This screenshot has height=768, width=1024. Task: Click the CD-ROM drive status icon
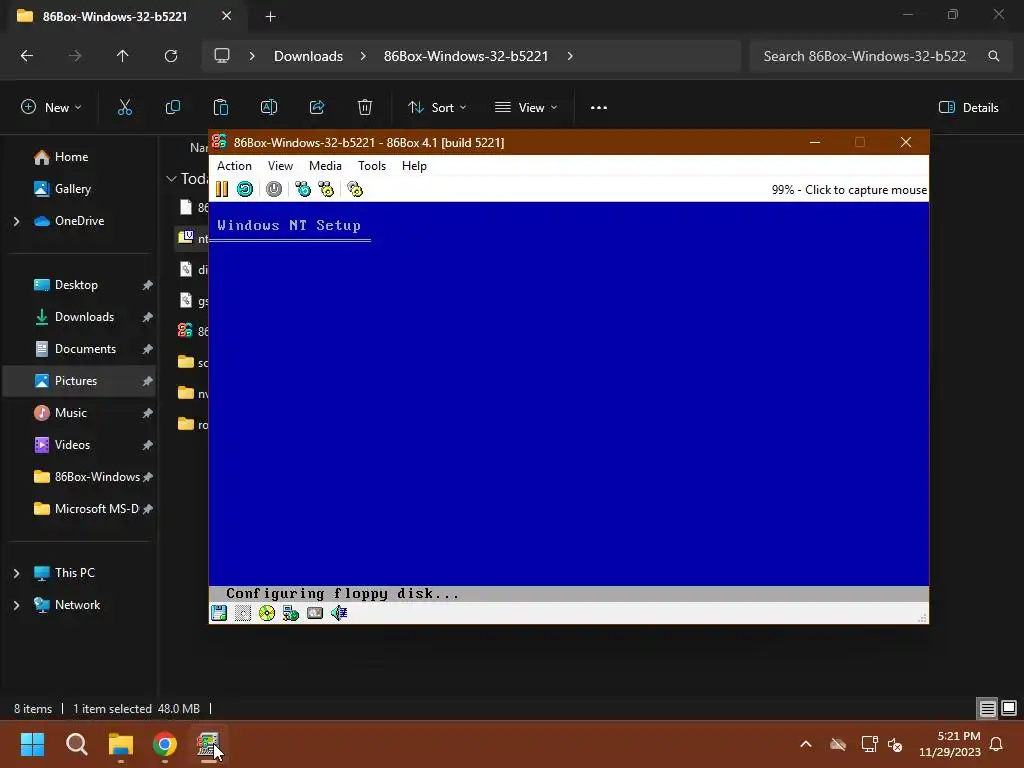pyautogui.click(x=267, y=613)
